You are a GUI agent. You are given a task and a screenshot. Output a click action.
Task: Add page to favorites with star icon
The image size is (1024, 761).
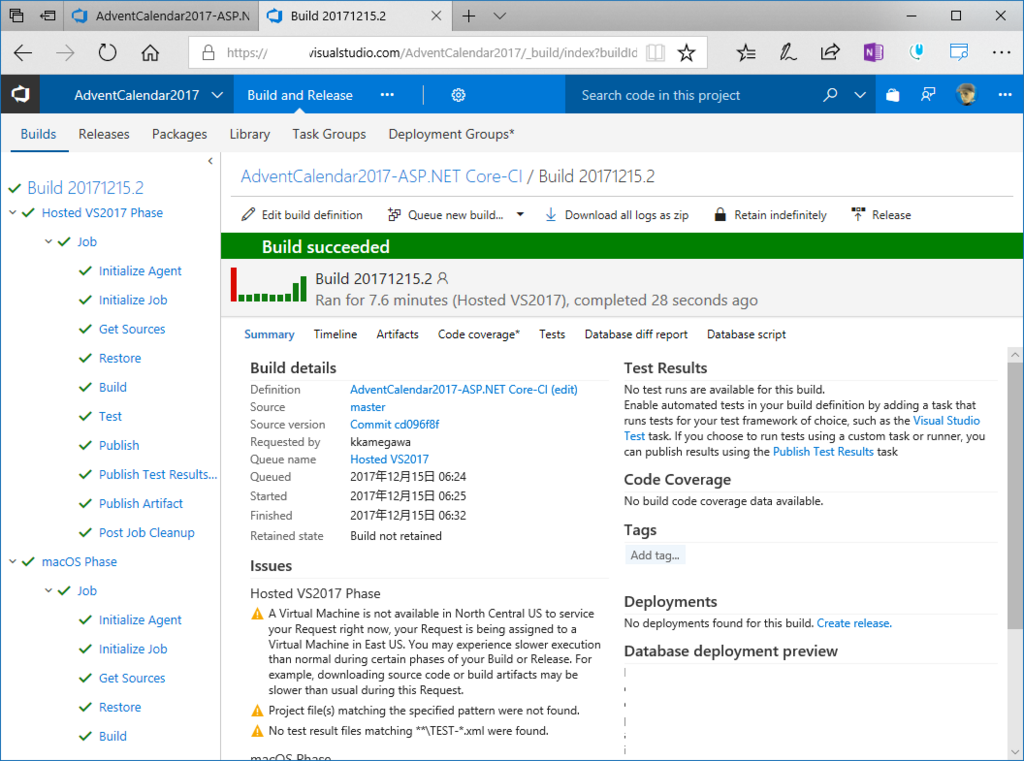click(x=686, y=52)
